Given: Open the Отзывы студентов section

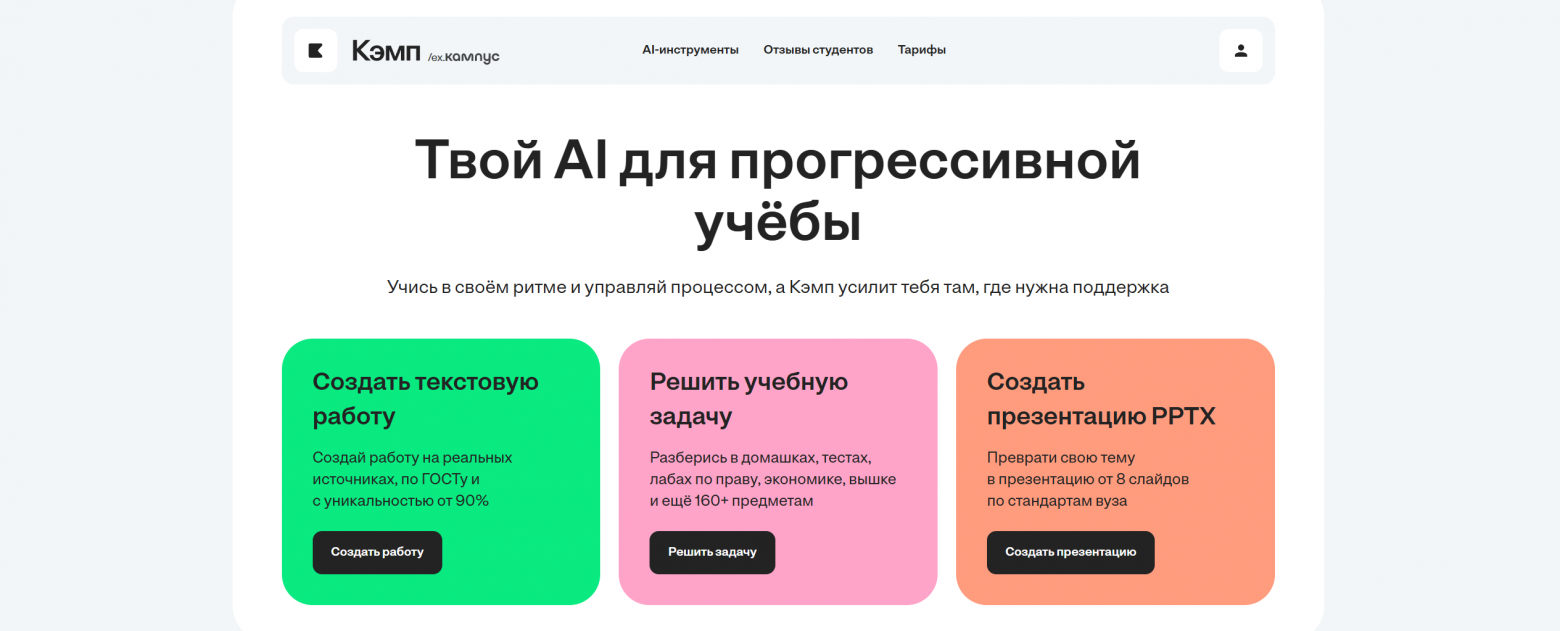Looking at the screenshot, I should [x=818, y=49].
